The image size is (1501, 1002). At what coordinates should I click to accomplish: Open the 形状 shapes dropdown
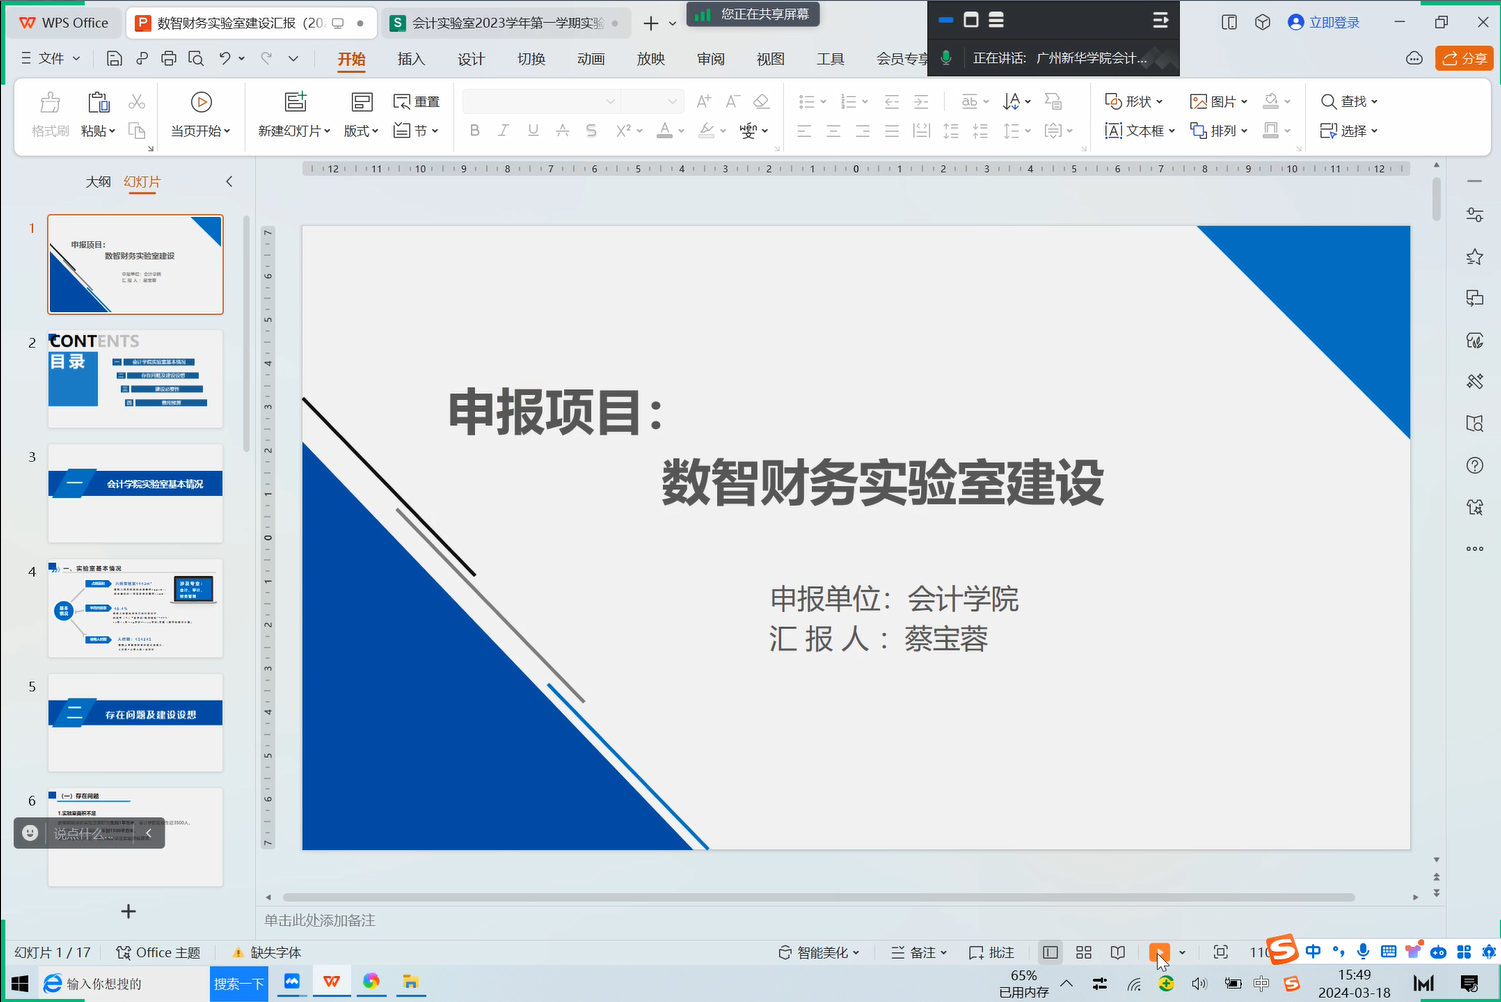pos(1134,102)
